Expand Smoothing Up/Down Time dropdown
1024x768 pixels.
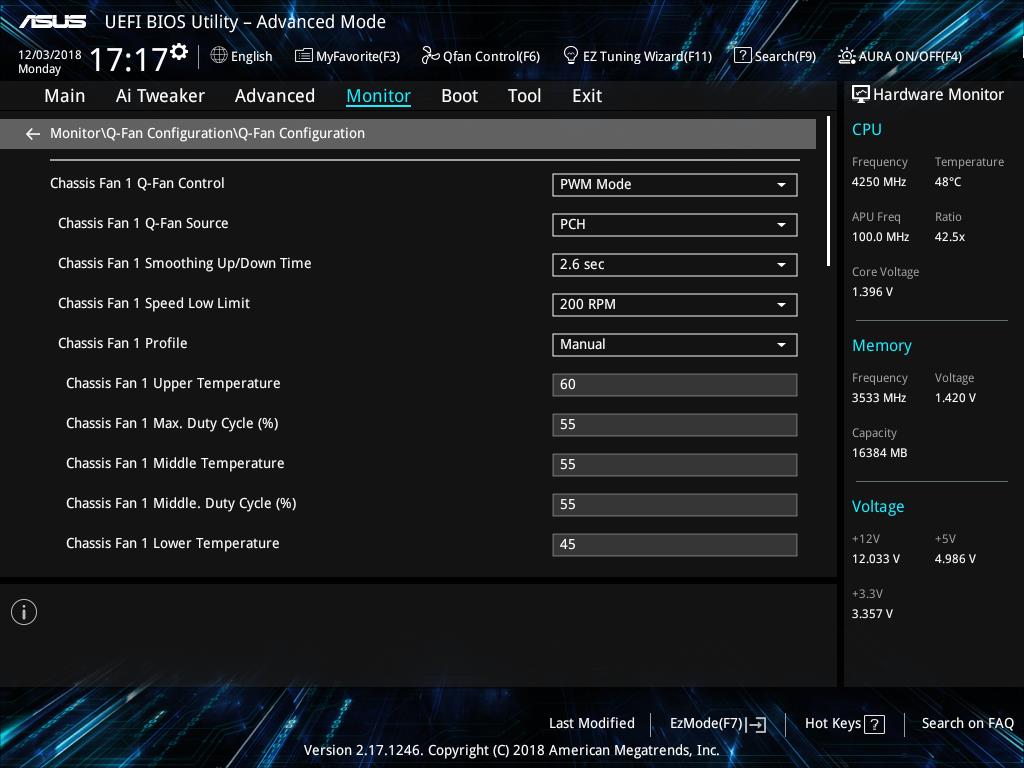click(x=675, y=264)
